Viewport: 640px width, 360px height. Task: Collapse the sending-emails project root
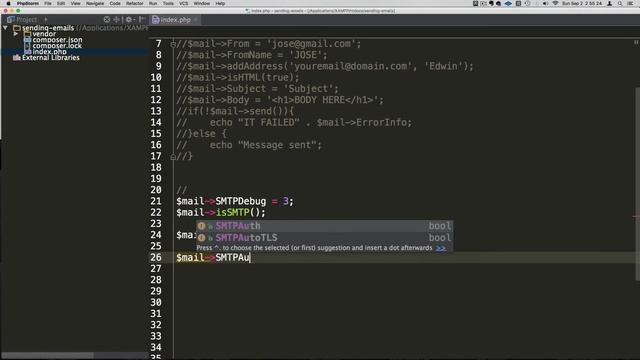click(5, 28)
